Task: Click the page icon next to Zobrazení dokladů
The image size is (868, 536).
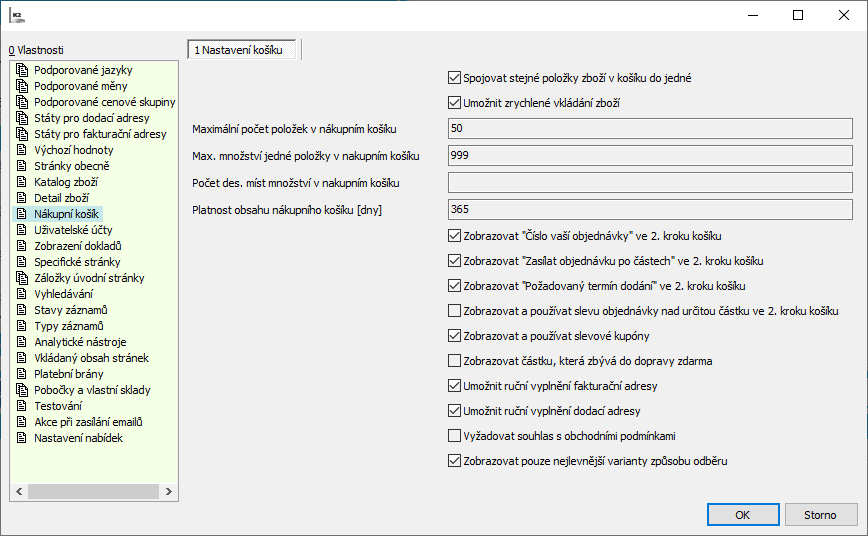Action: (x=22, y=246)
